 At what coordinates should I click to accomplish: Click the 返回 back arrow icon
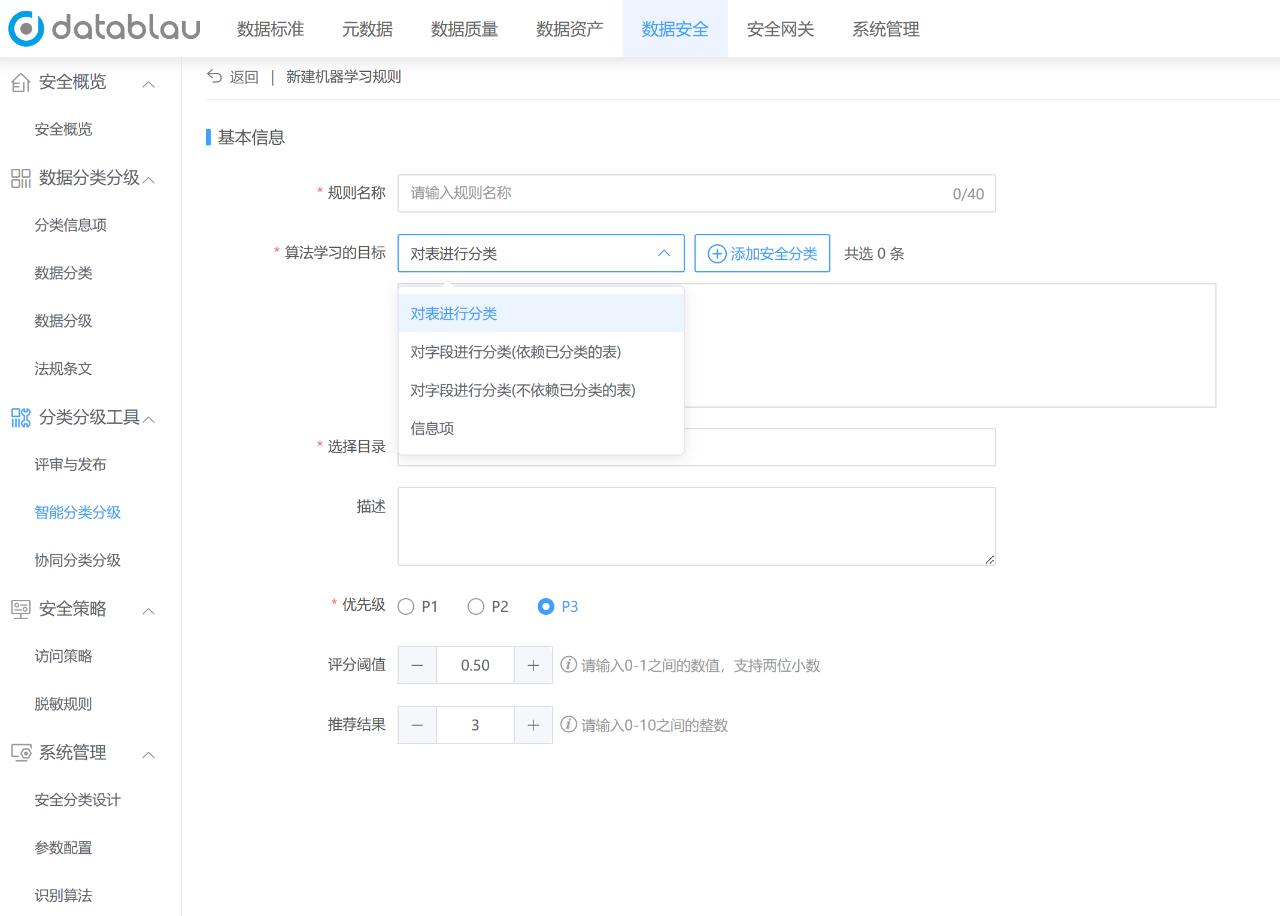pyautogui.click(x=214, y=76)
